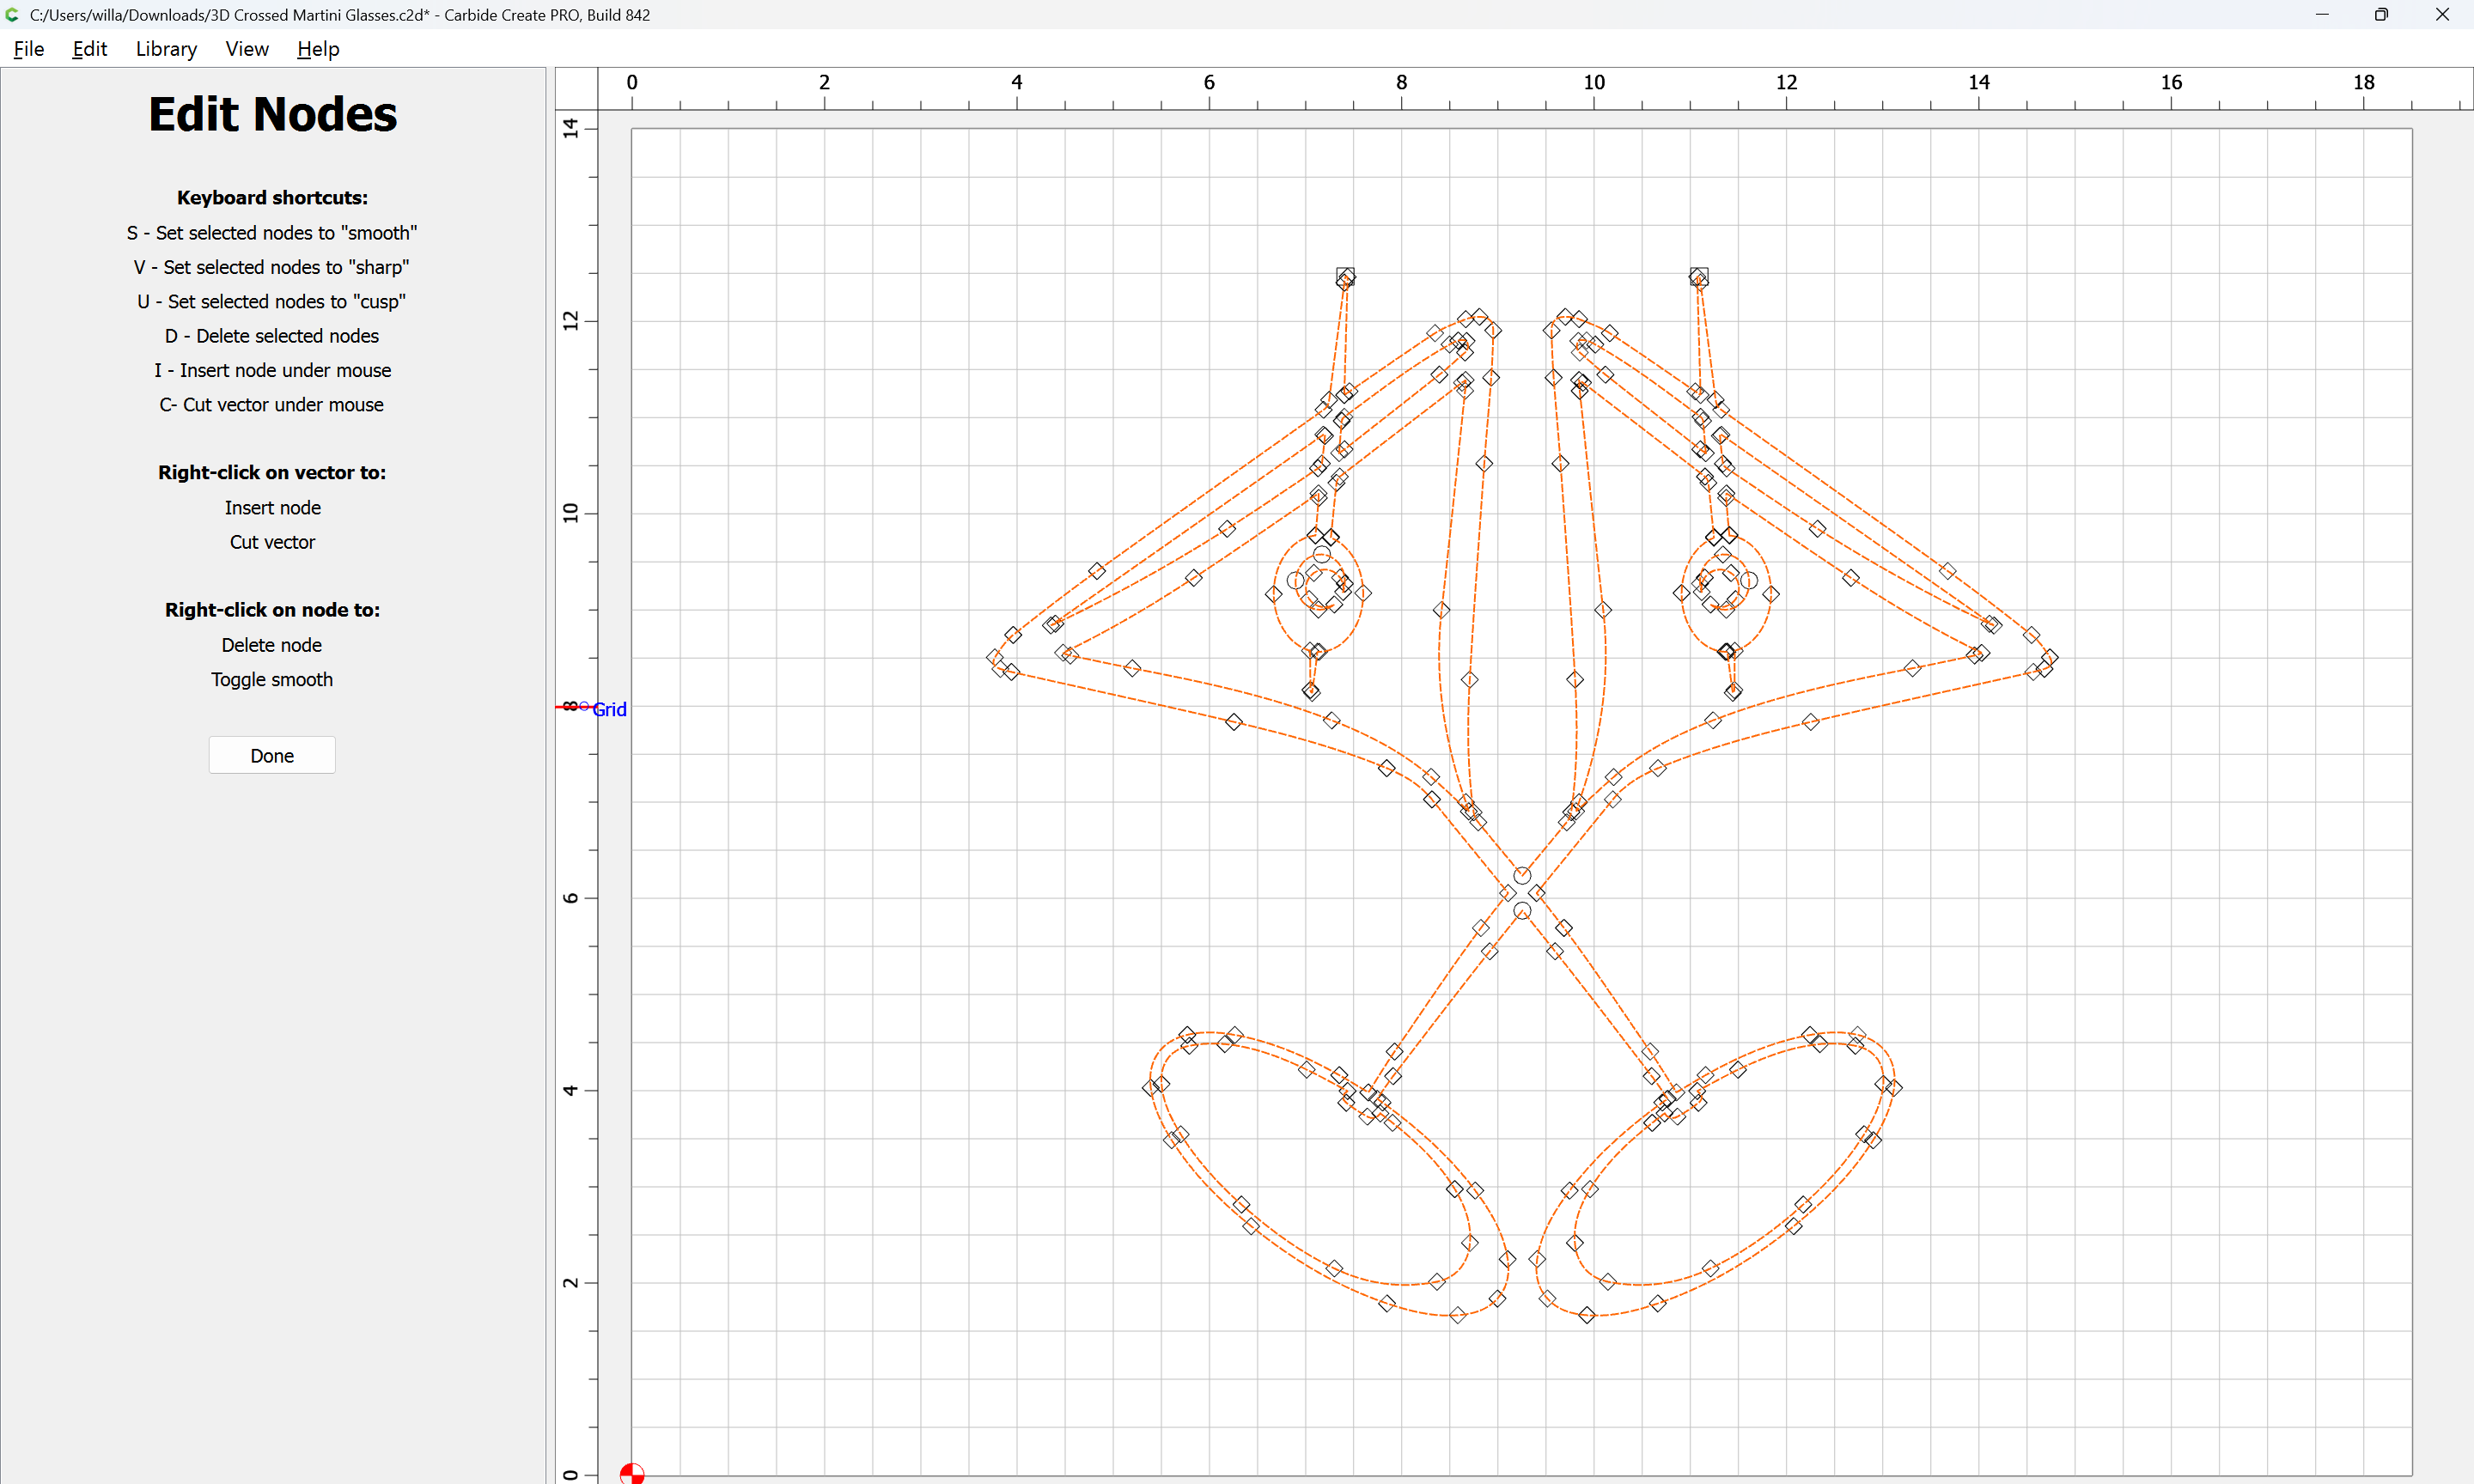Open the Library menu
The image size is (2474, 1484).
[x=166, y=49]
